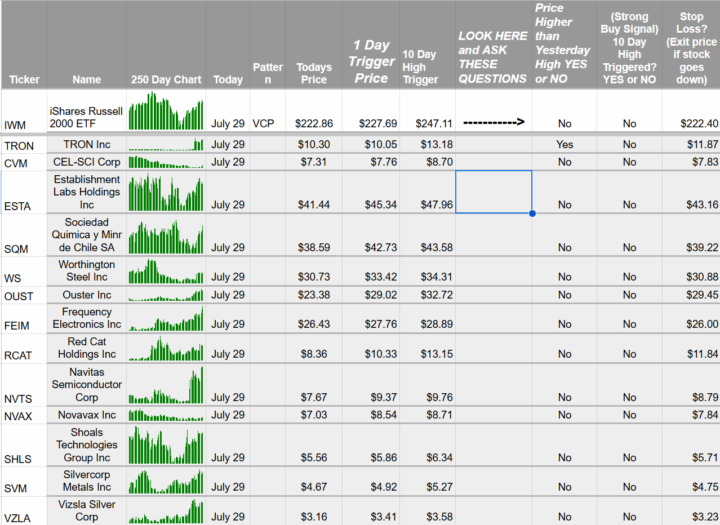Click the fill handle dot on selected cell
Screen dimensions: 720x525
(532, 213)
